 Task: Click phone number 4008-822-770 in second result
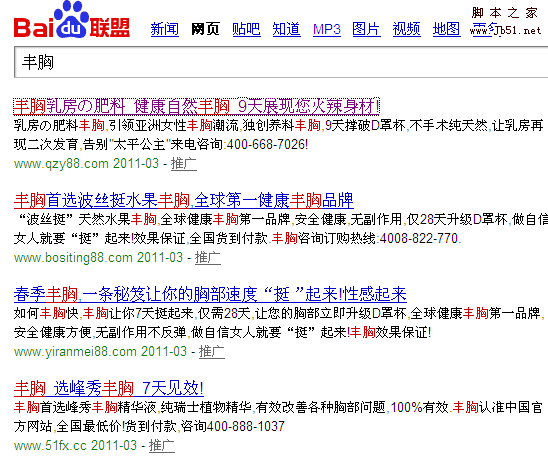[419, 238]
